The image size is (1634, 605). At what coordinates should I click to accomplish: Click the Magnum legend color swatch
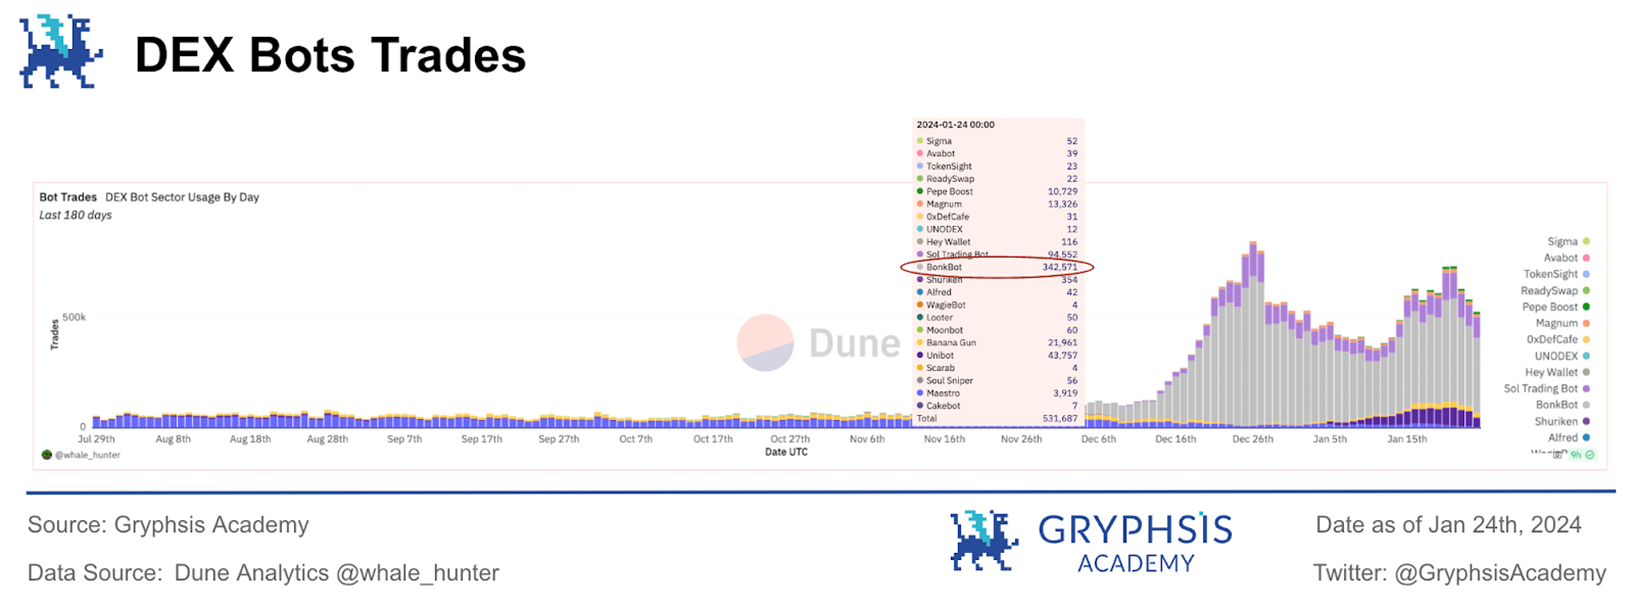1586,323
